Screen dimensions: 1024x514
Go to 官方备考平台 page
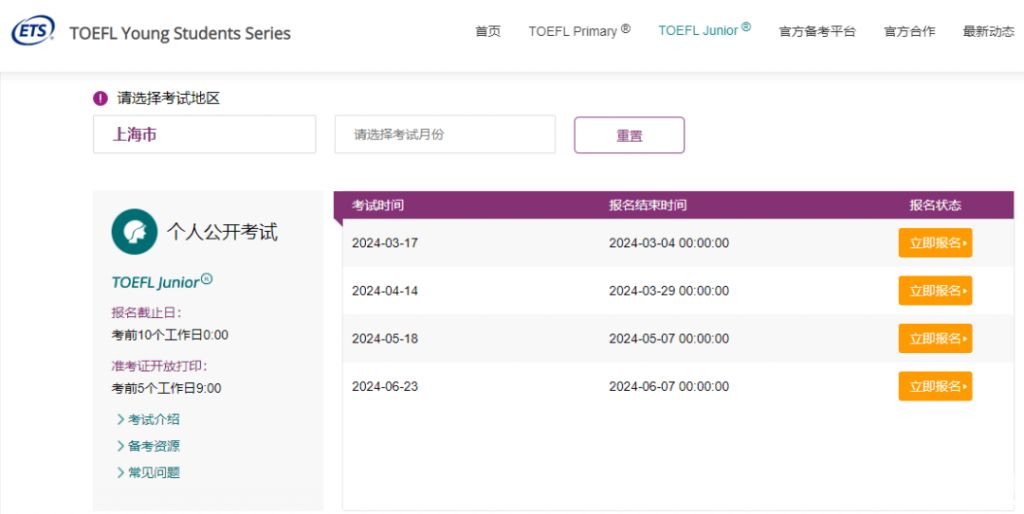[x=817, y=31]
